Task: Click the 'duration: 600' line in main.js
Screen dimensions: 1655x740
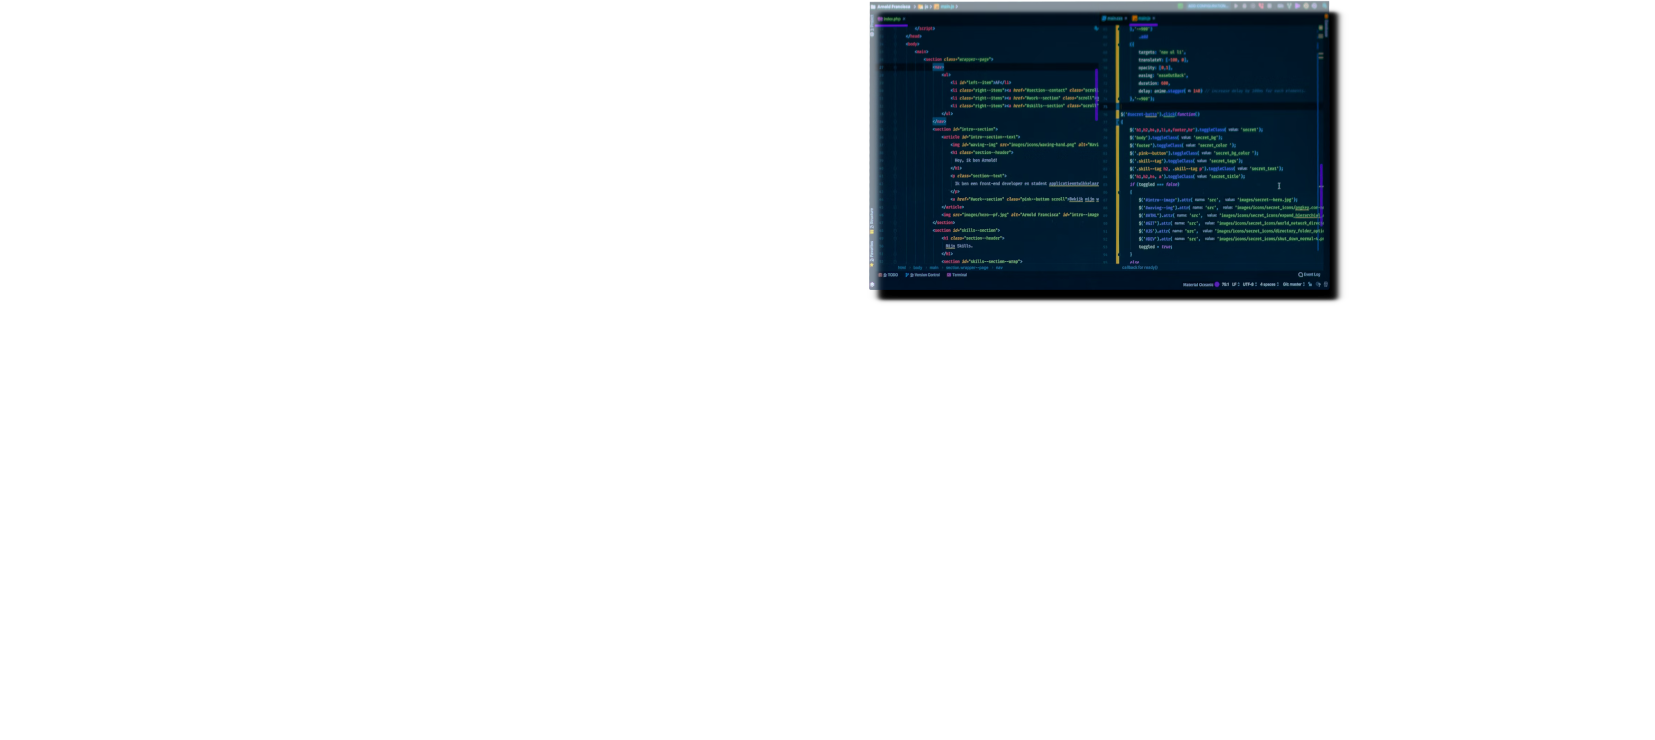Action: [x=1155, y=84]
